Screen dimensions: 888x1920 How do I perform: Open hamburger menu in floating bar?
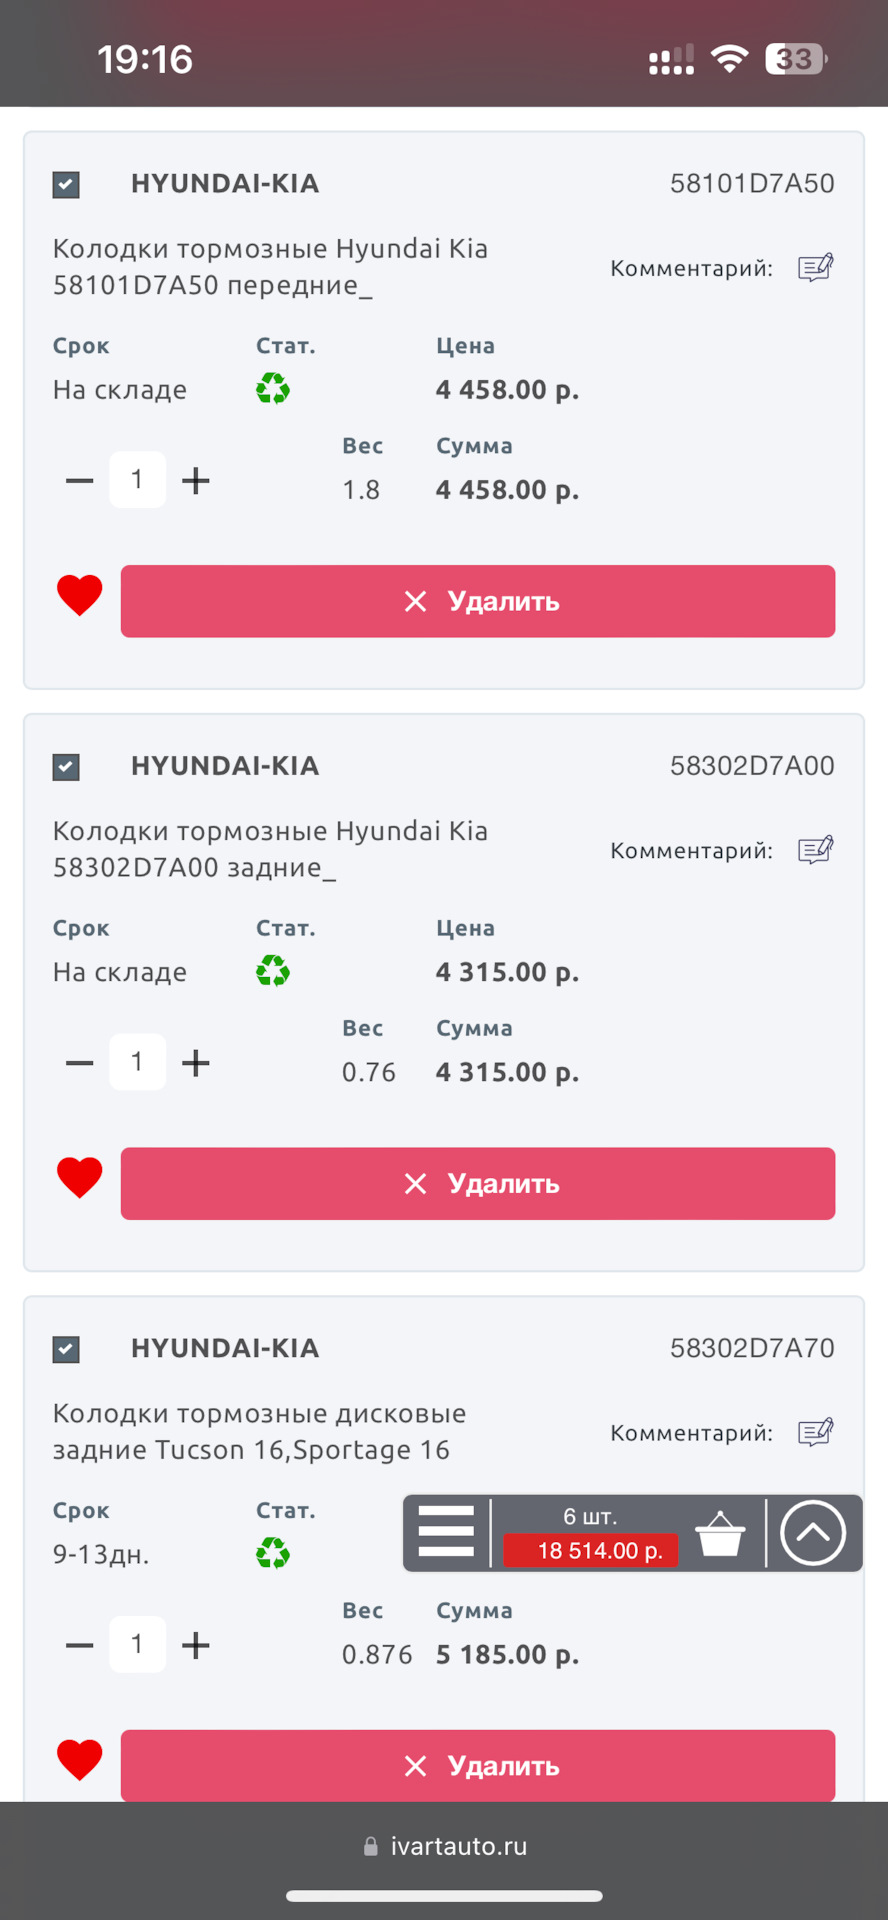(x=446, y=1531)
